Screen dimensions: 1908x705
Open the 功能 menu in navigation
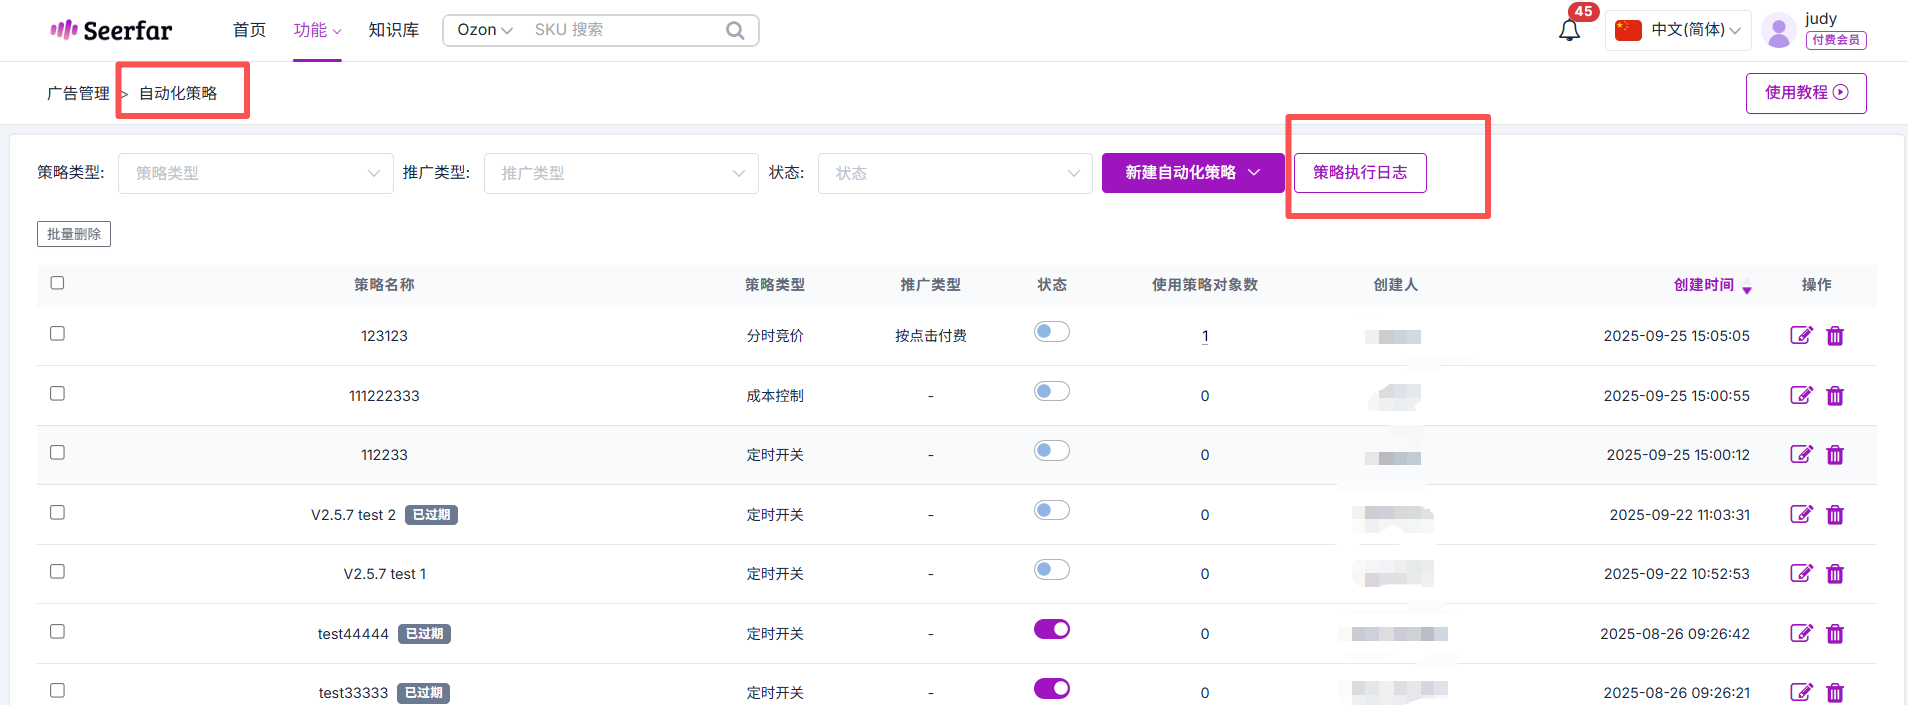(316, 30)
